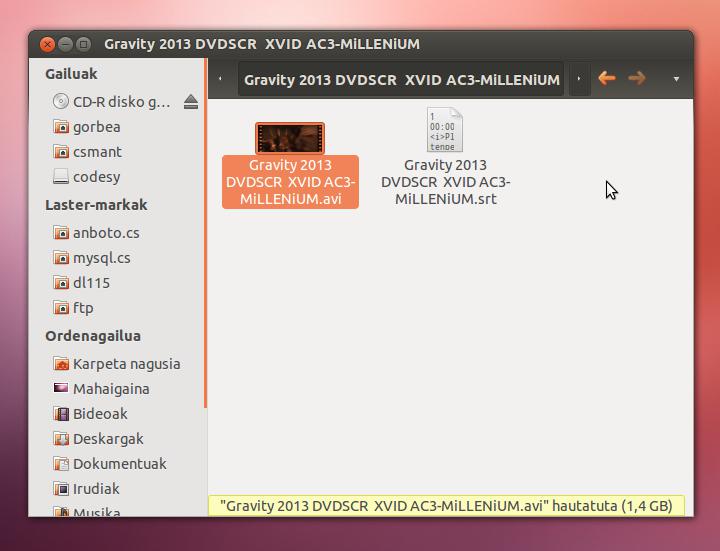Click the Gravity 2013 path bar button
The image size is (720, 551).
[x=401, y=79]
